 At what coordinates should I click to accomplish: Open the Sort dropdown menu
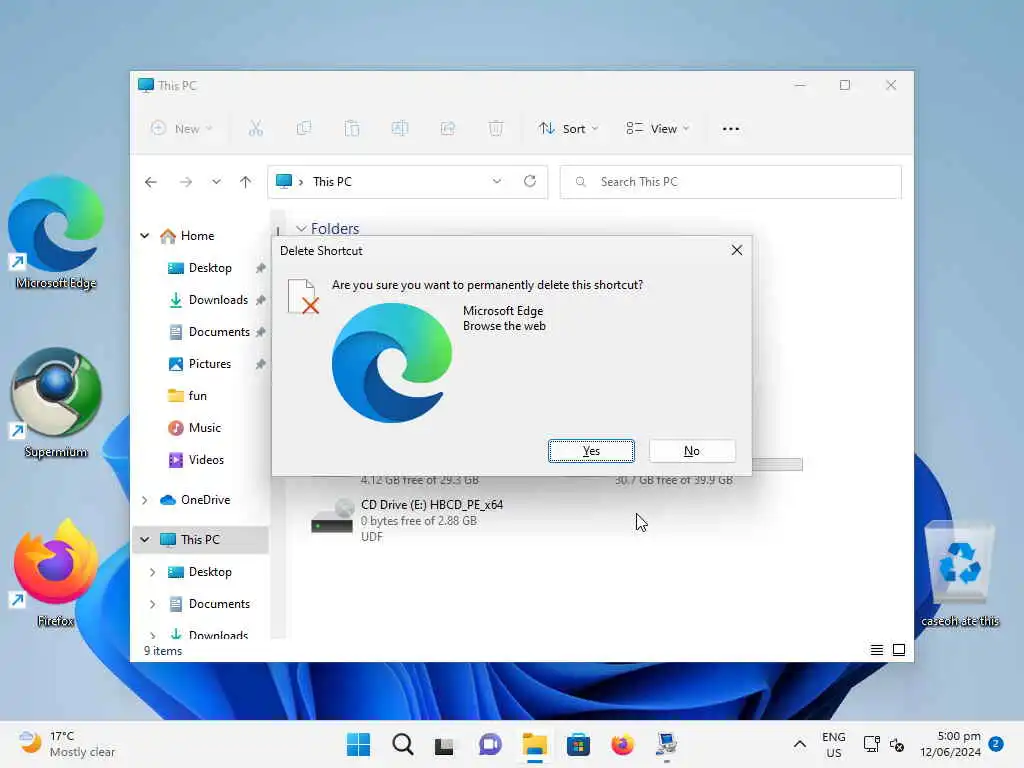(x=568, y=129)
